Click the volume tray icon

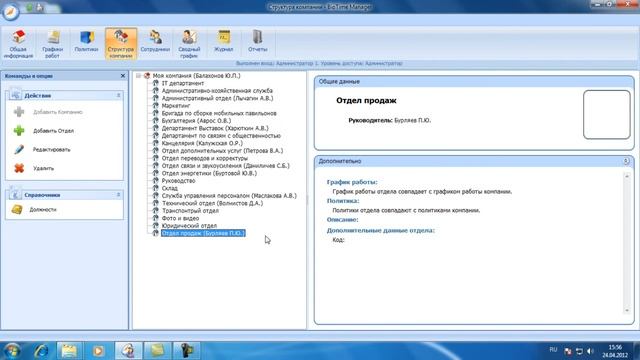[590, 351]
